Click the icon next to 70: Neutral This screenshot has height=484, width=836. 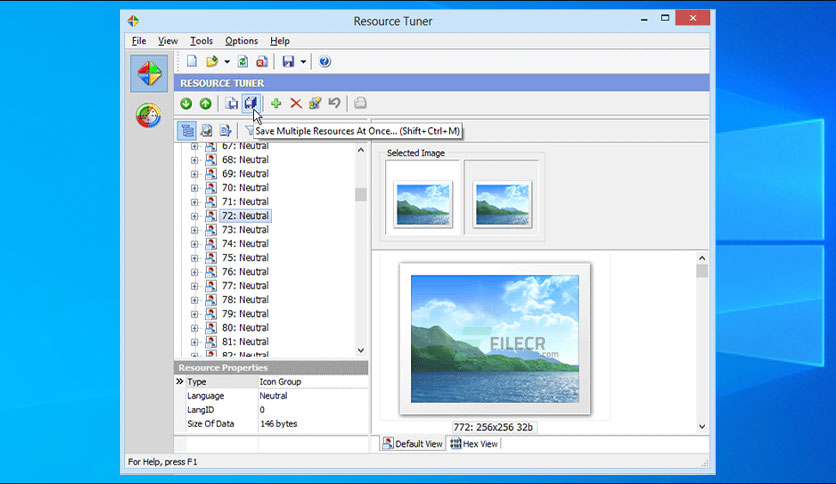coord(211,188)
